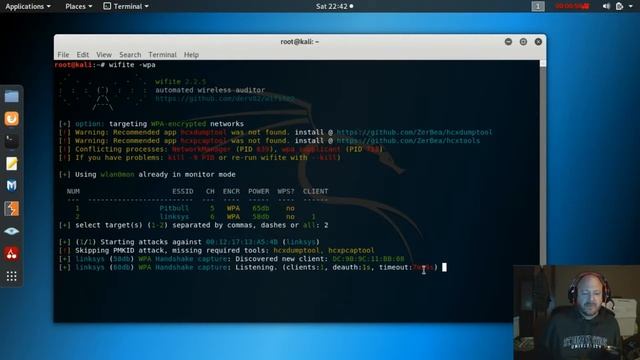
Task: Click the 'POWER' column header
Action: coord(258,191)
